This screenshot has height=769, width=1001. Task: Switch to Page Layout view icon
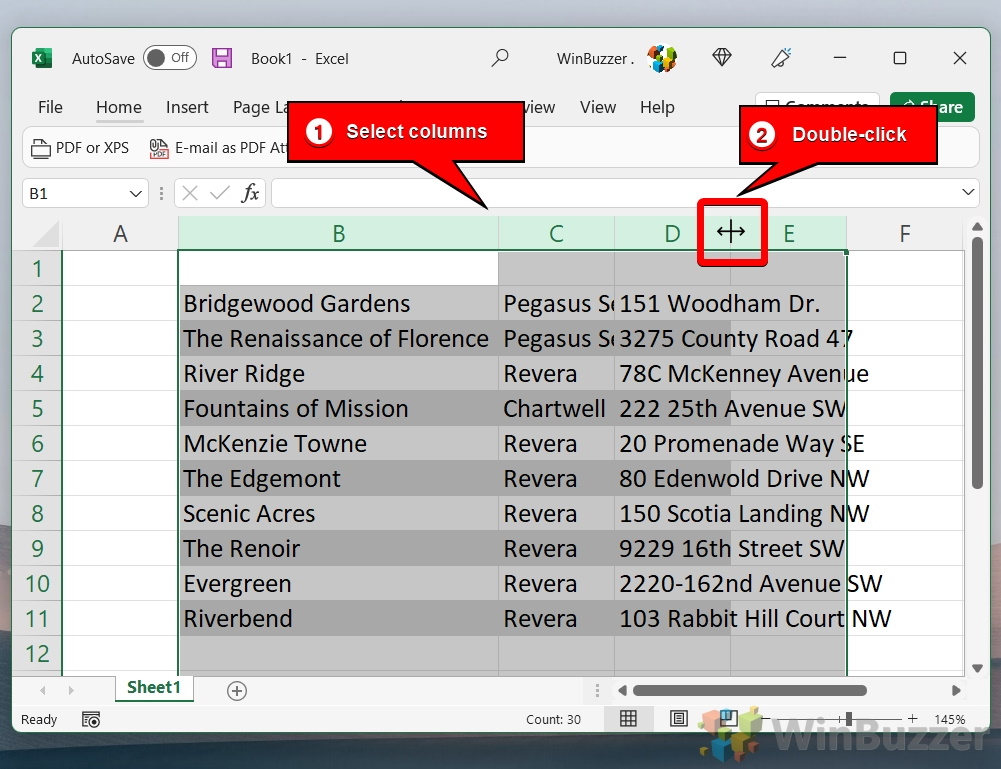(679, 719)
